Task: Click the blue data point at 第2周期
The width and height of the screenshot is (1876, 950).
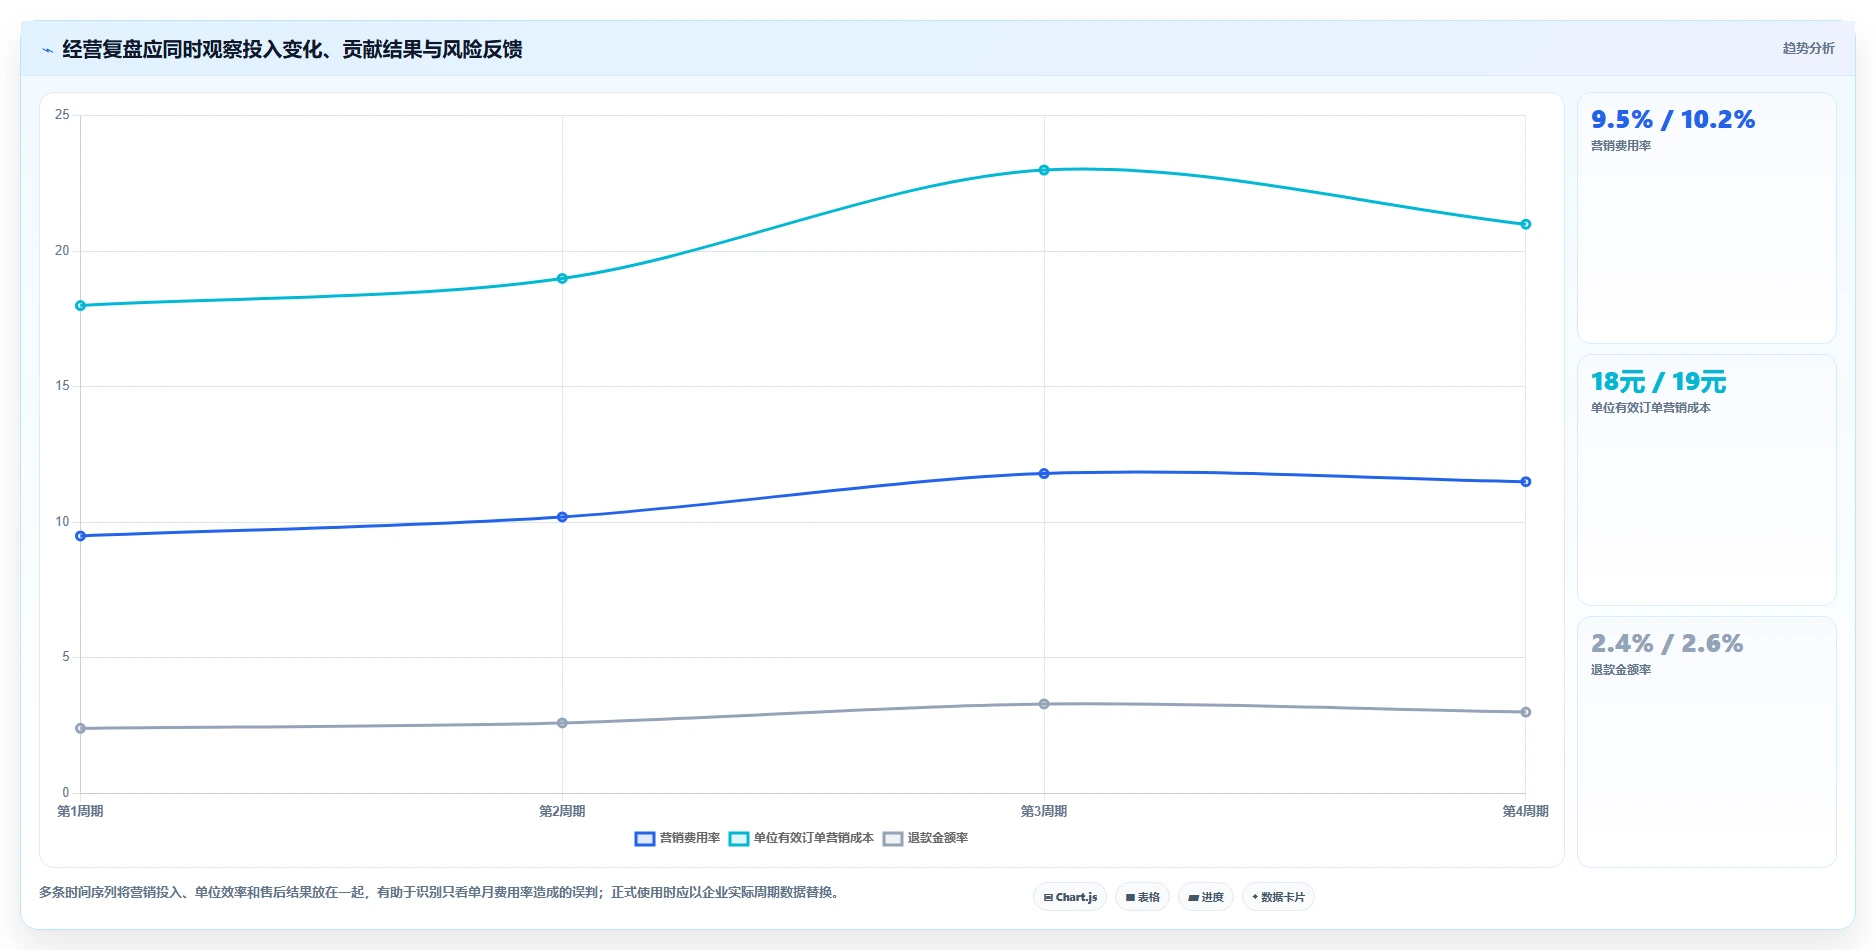Action: [x=562, y=517]
